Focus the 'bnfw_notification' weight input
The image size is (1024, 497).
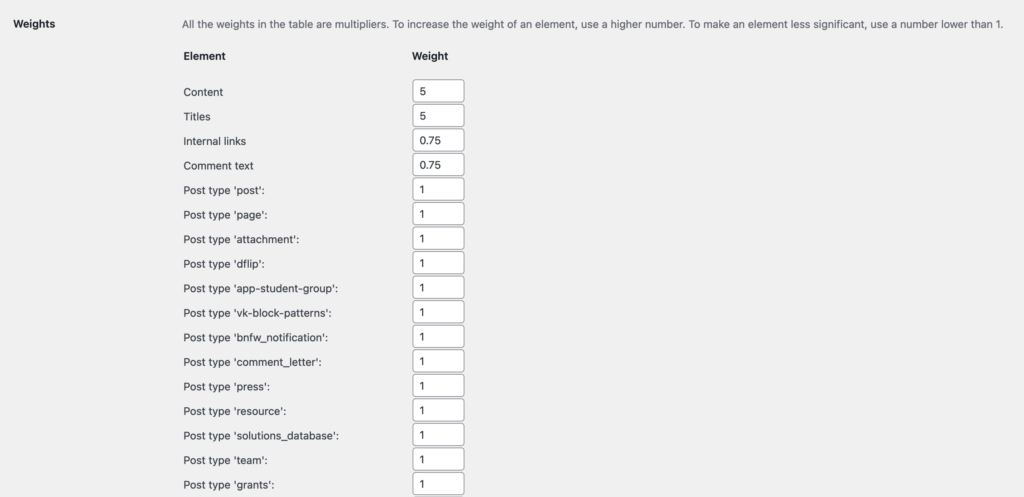[x=438, y=337]
